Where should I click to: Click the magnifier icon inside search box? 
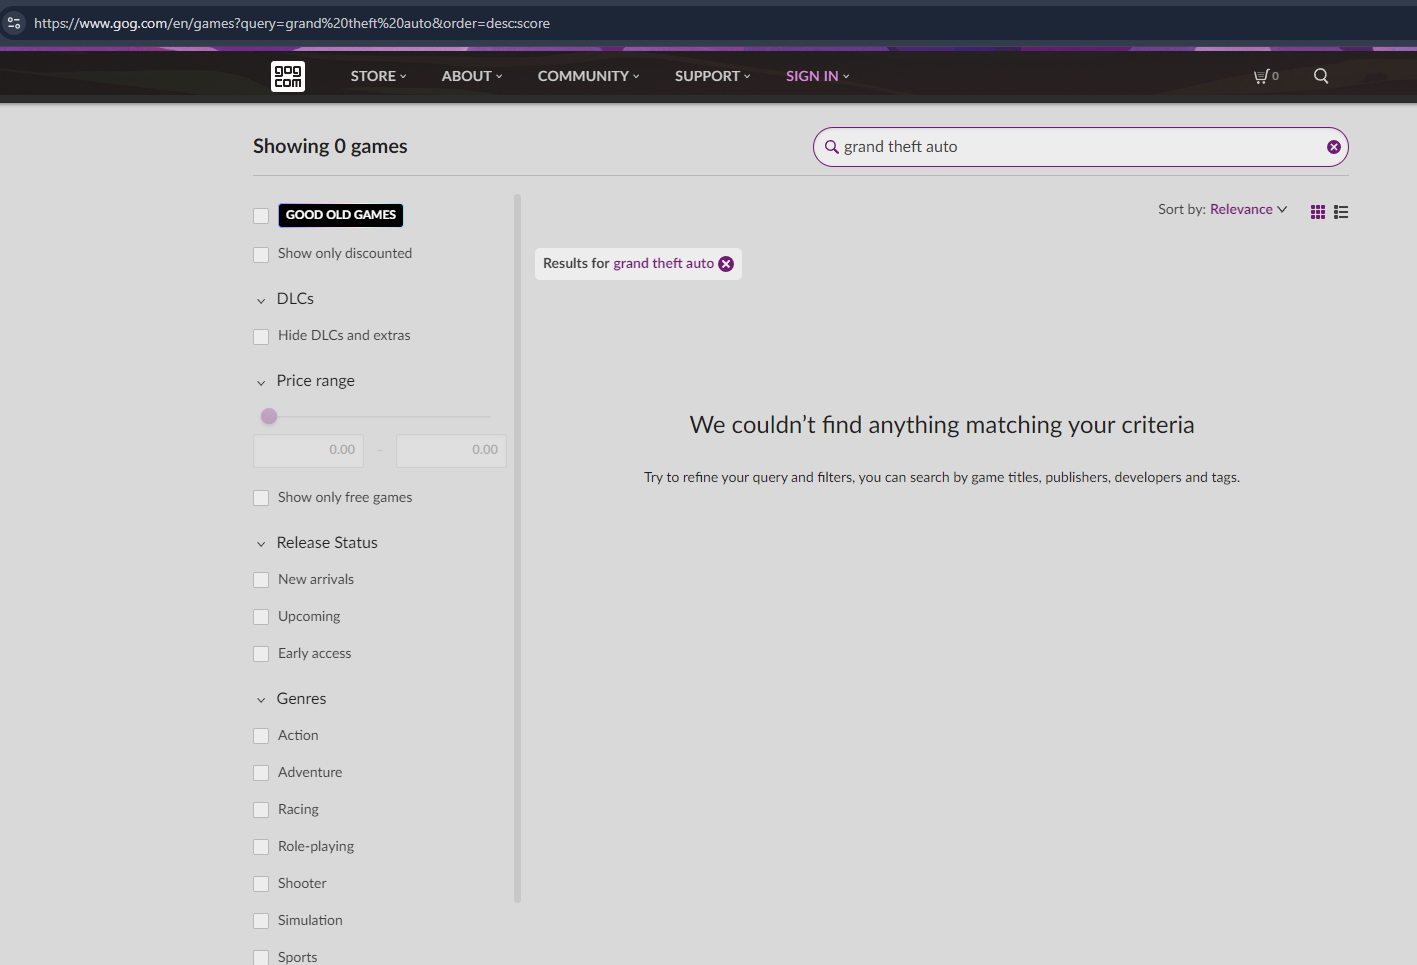tap(831, 147)
